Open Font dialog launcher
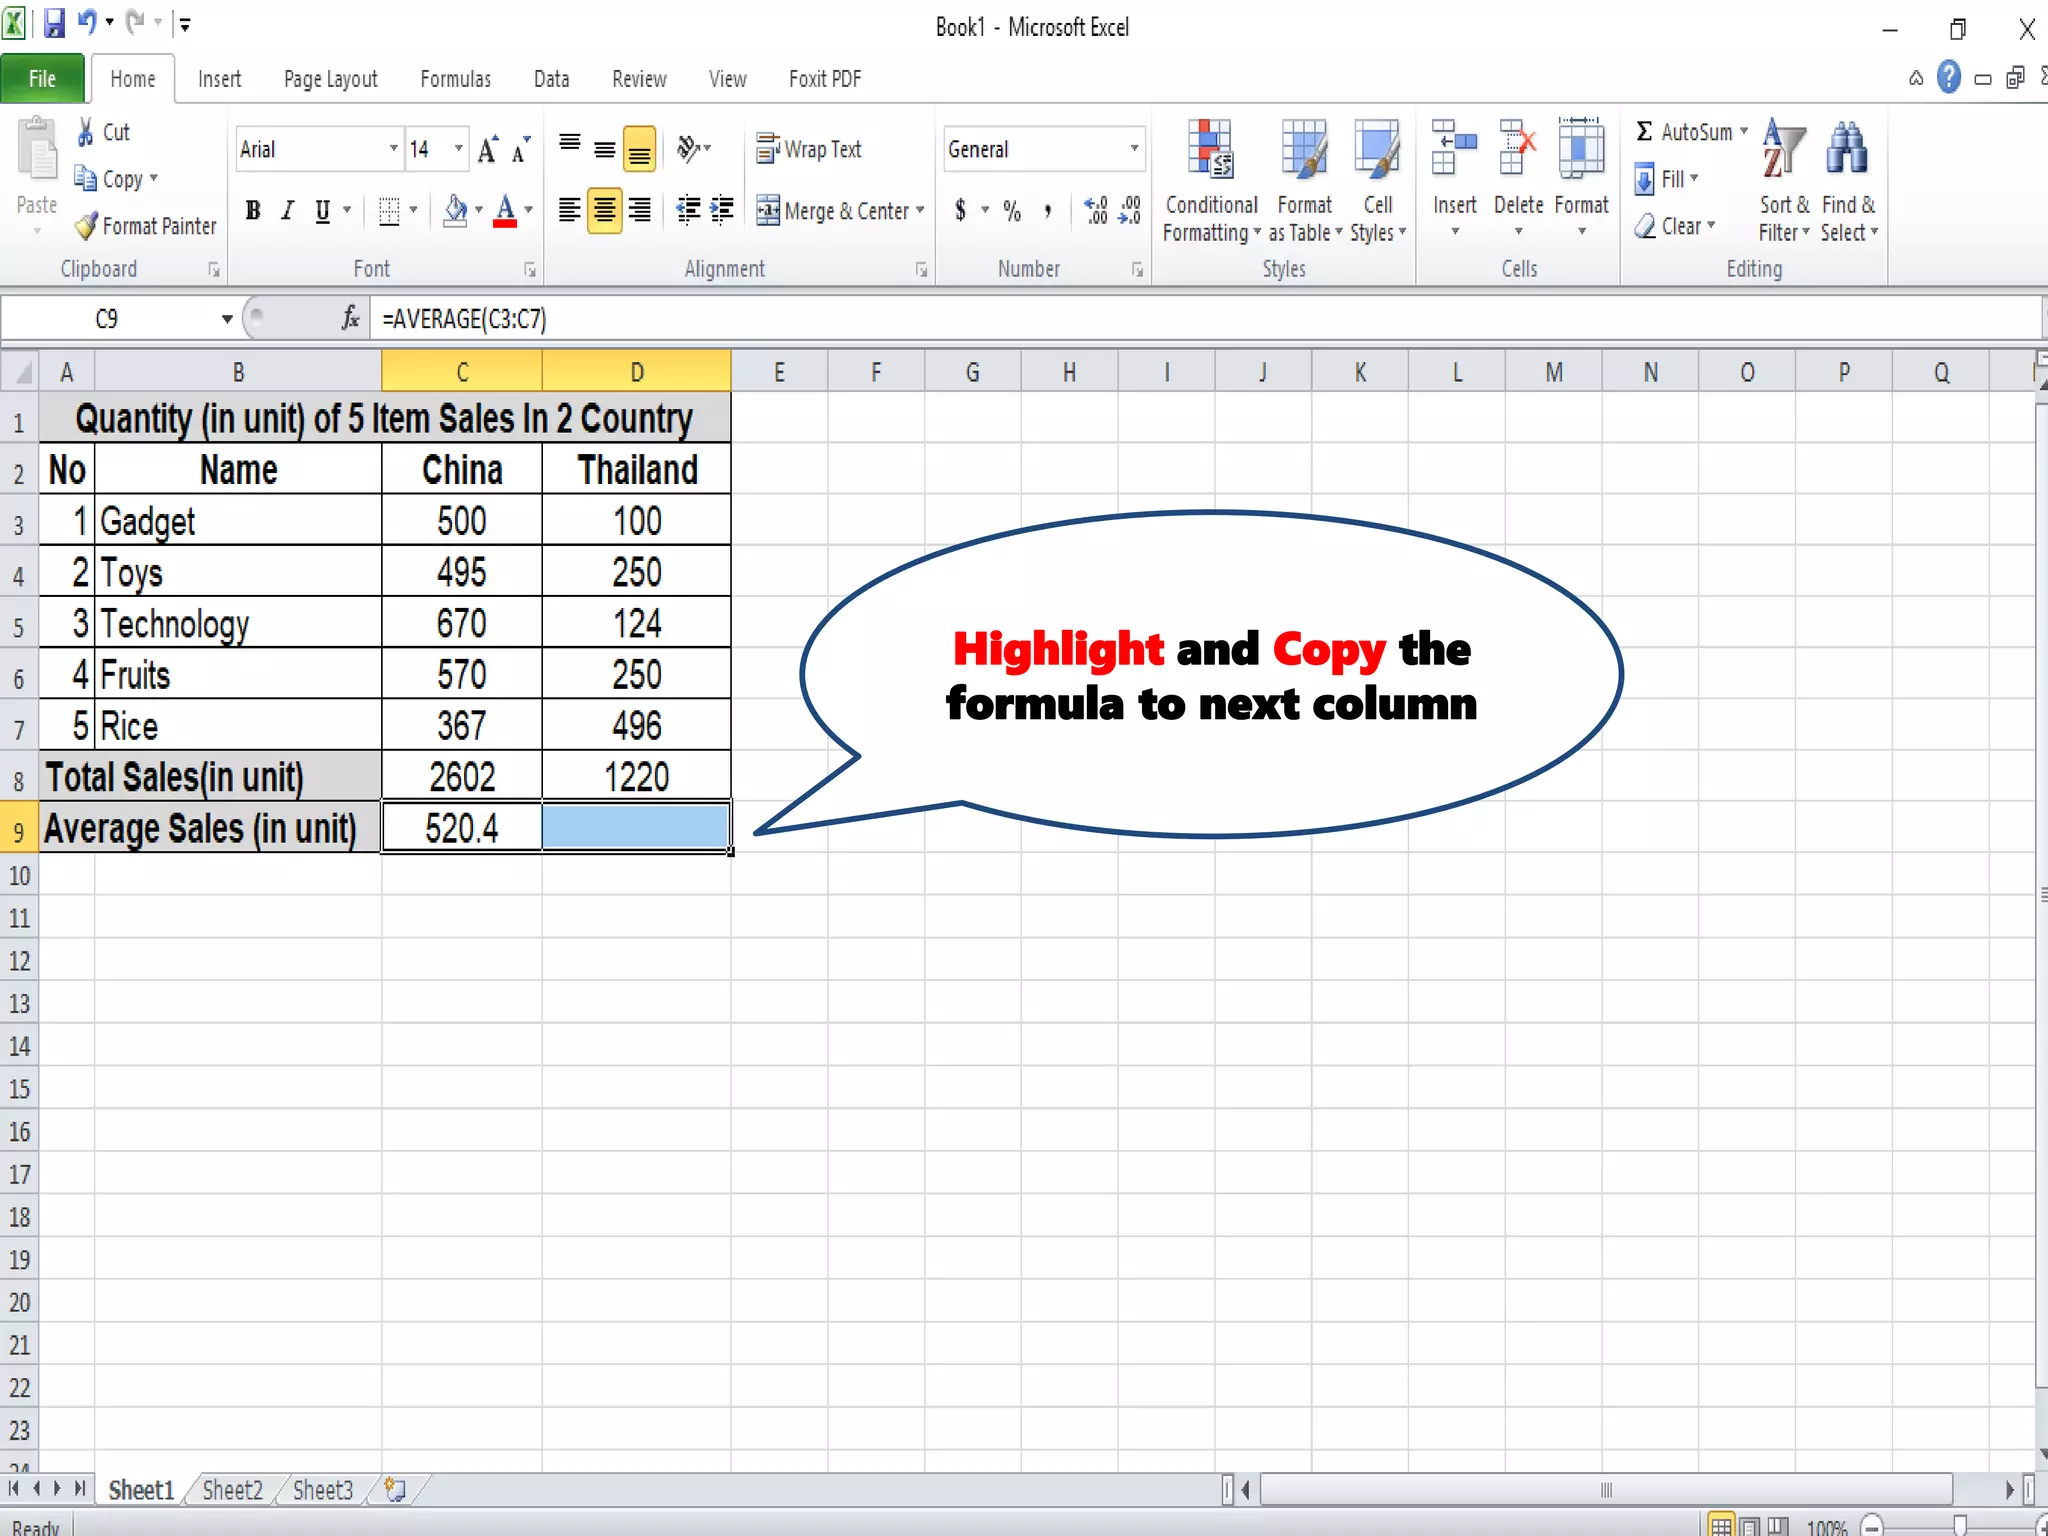Image resolution: width=2048 pixels, height=1536 pixels. click(529, 270)
